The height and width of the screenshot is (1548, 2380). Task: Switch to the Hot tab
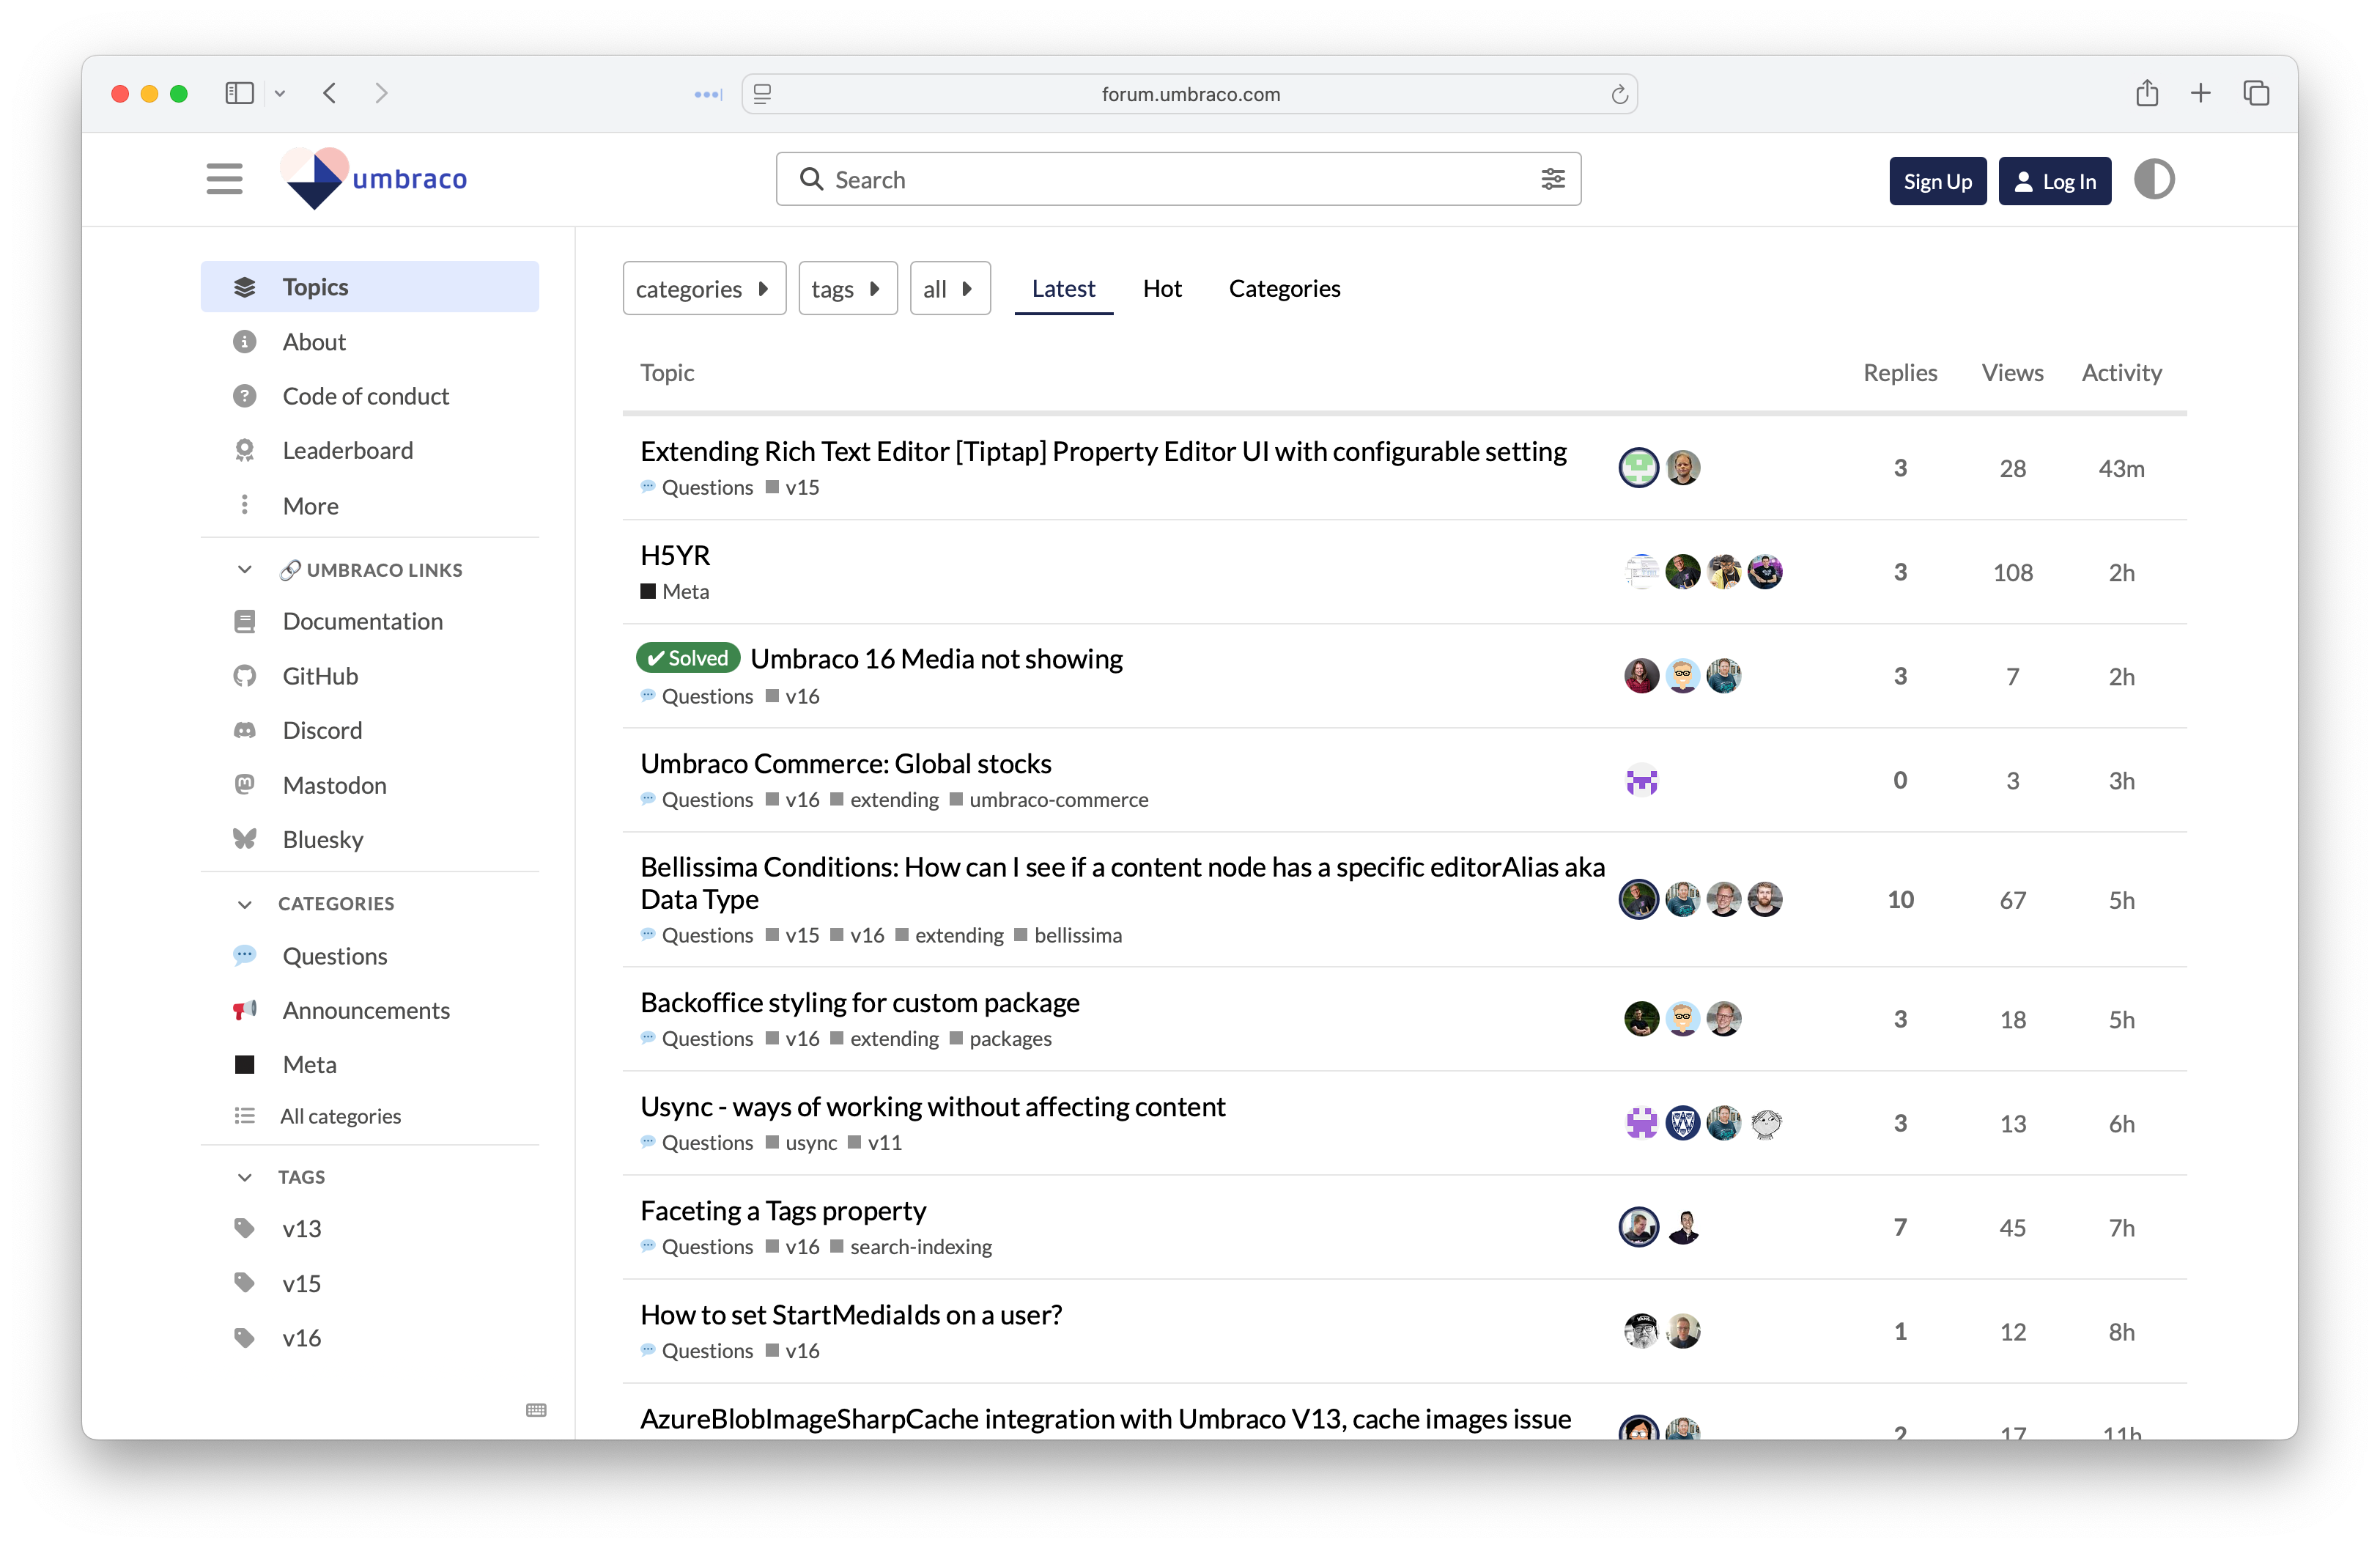click(1162, 288)
